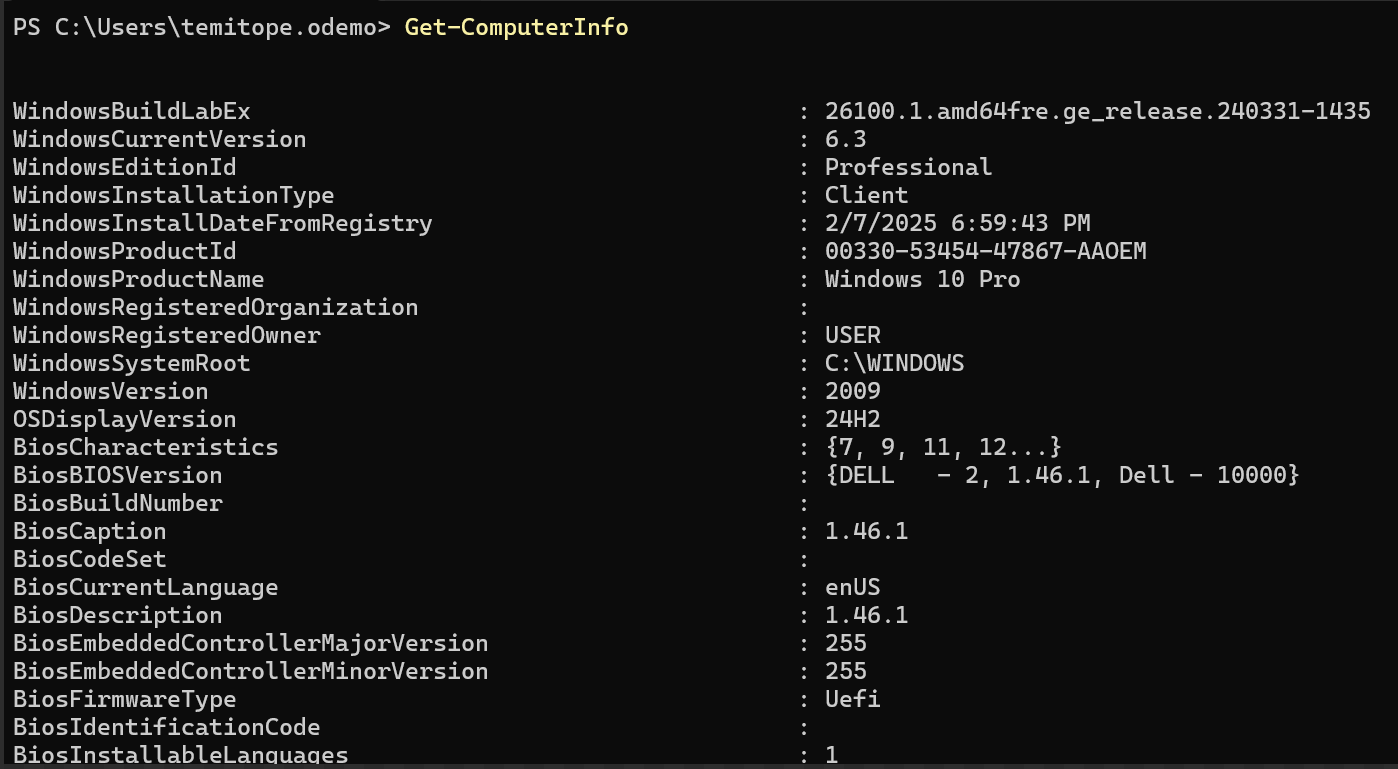Click the OSDisplayVersion value 24H2

[x=852, y=419]
